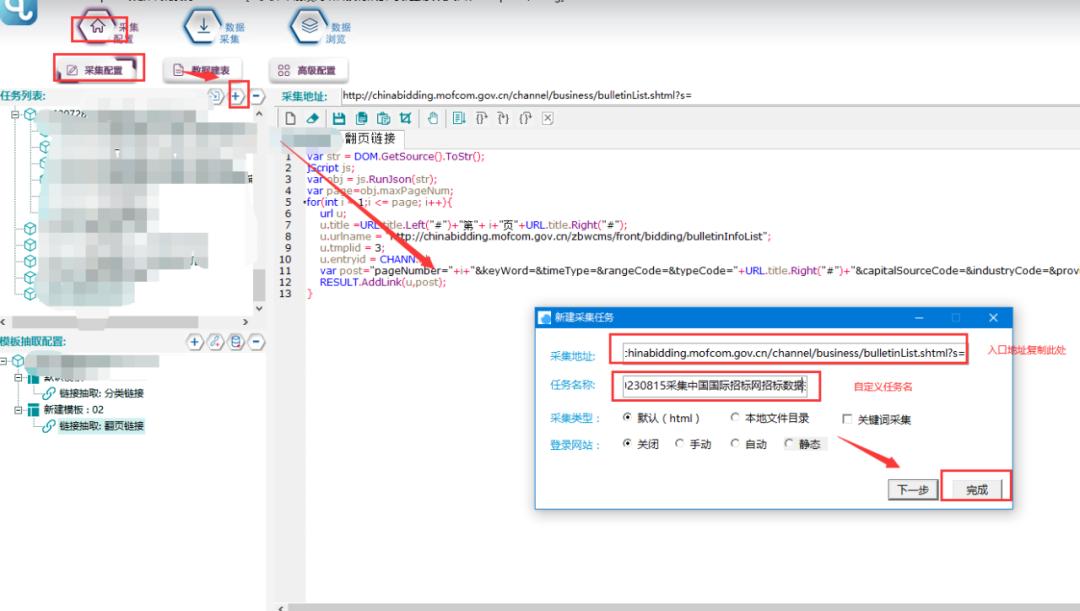Click the add link icon in 模板抽取配置

point(214,342)
